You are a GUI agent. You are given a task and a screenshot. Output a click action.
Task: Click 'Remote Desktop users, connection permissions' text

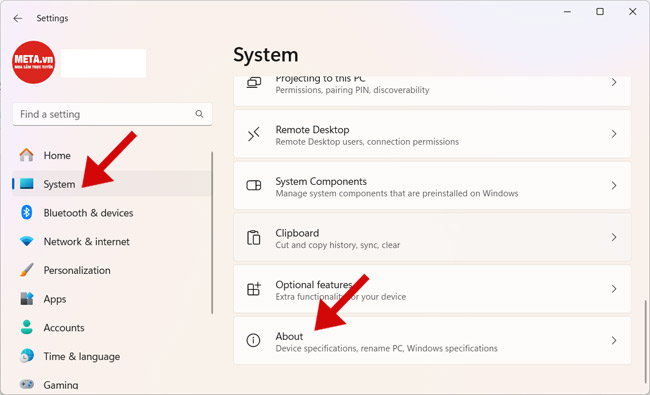367,142
